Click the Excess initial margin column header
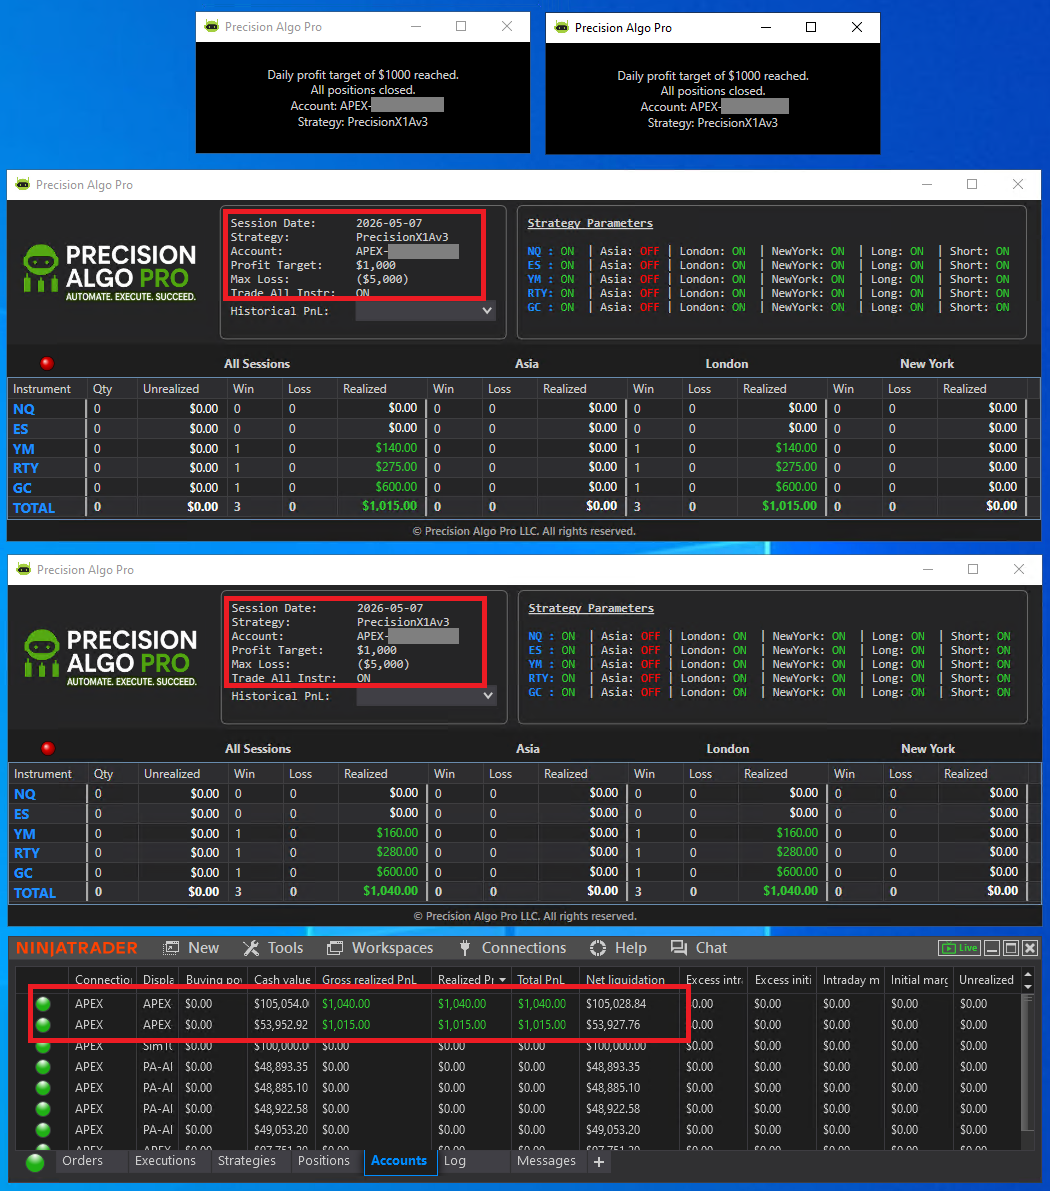1050x1191 pixels. click(x=783, y=980)
